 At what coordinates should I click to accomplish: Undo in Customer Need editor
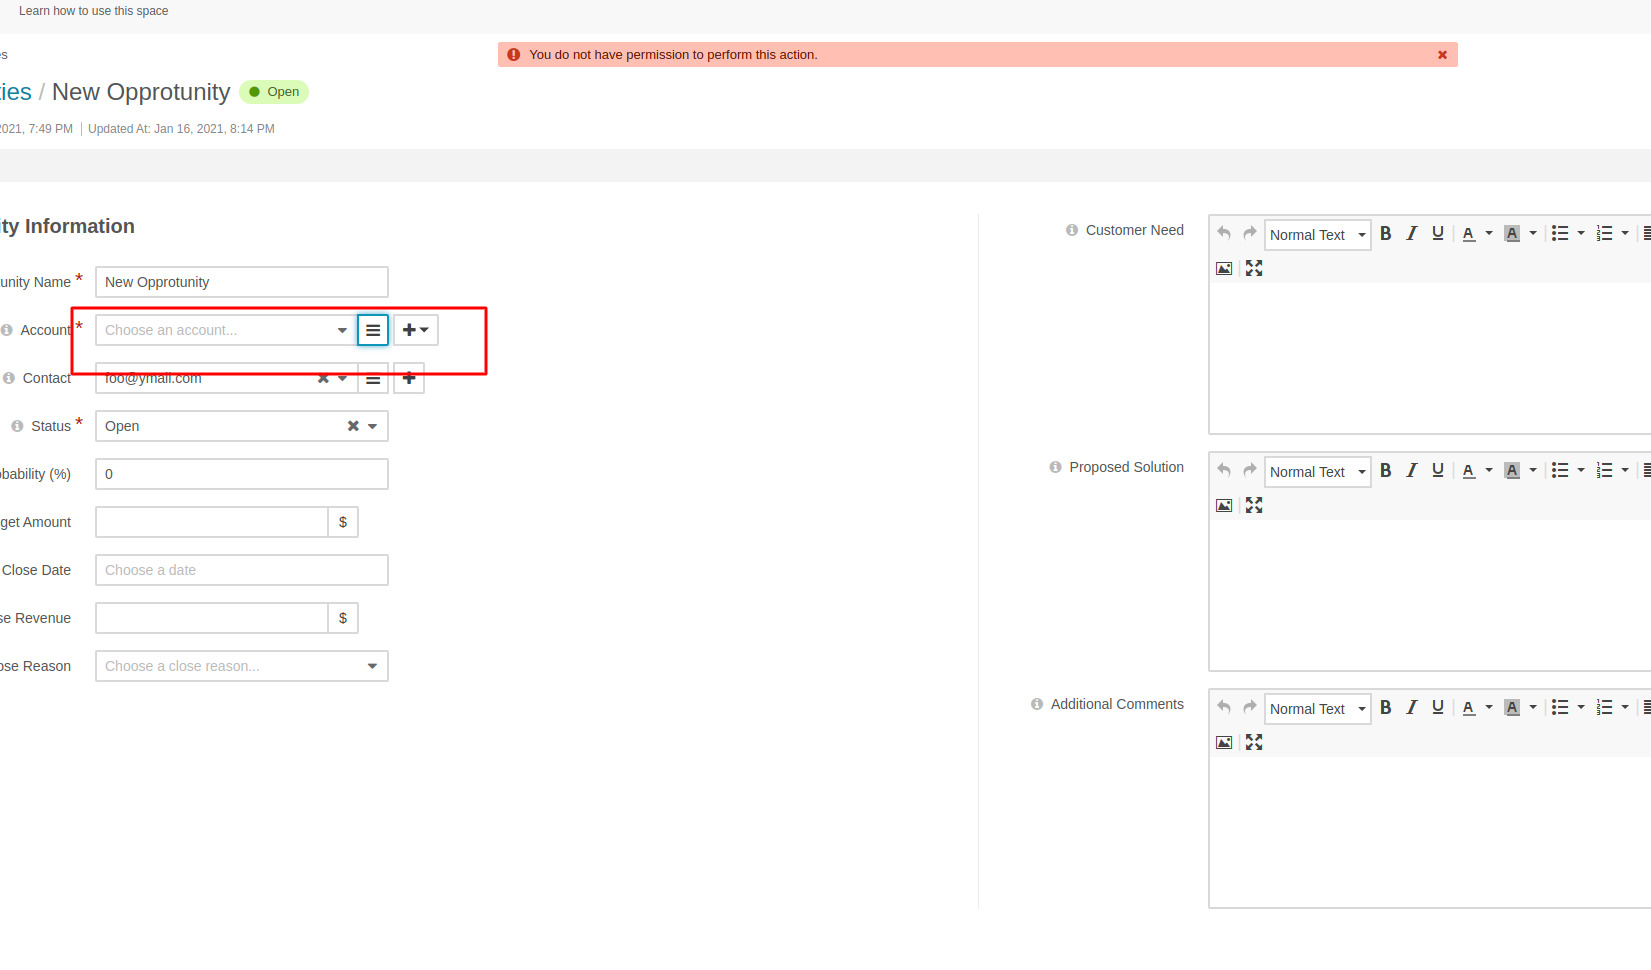point(1224,233)
